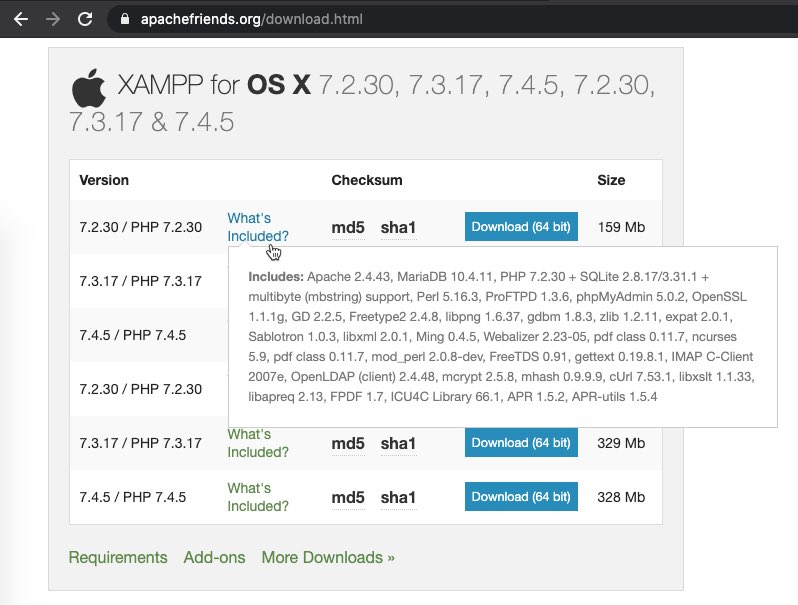This screenshot has width=798, height=605.
Task: Open the Add-ons link
Action: point(214,558)
